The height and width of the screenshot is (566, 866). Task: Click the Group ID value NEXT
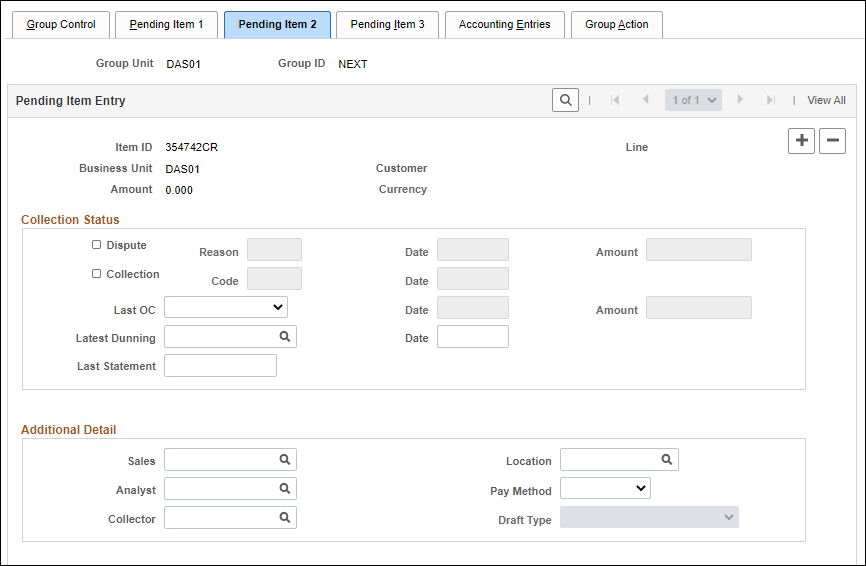[x=353, y=64]
